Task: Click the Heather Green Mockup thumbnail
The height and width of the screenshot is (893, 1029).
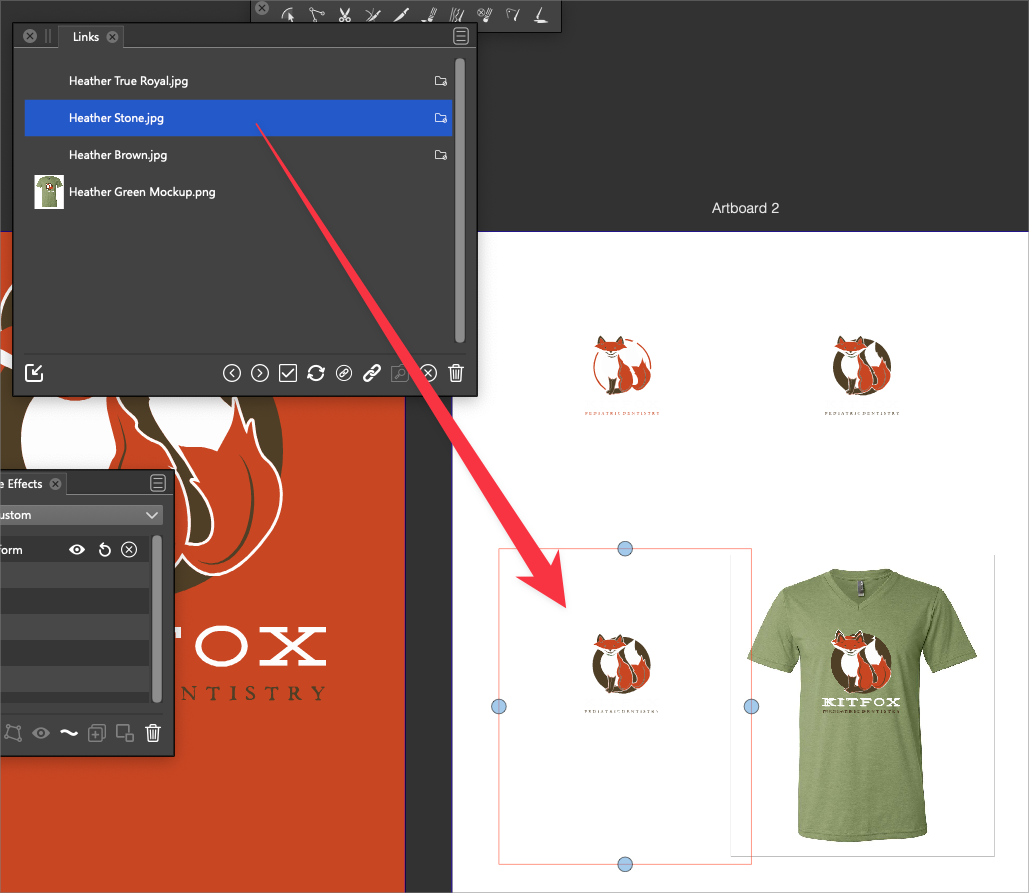Action: [x=49, y=191]
